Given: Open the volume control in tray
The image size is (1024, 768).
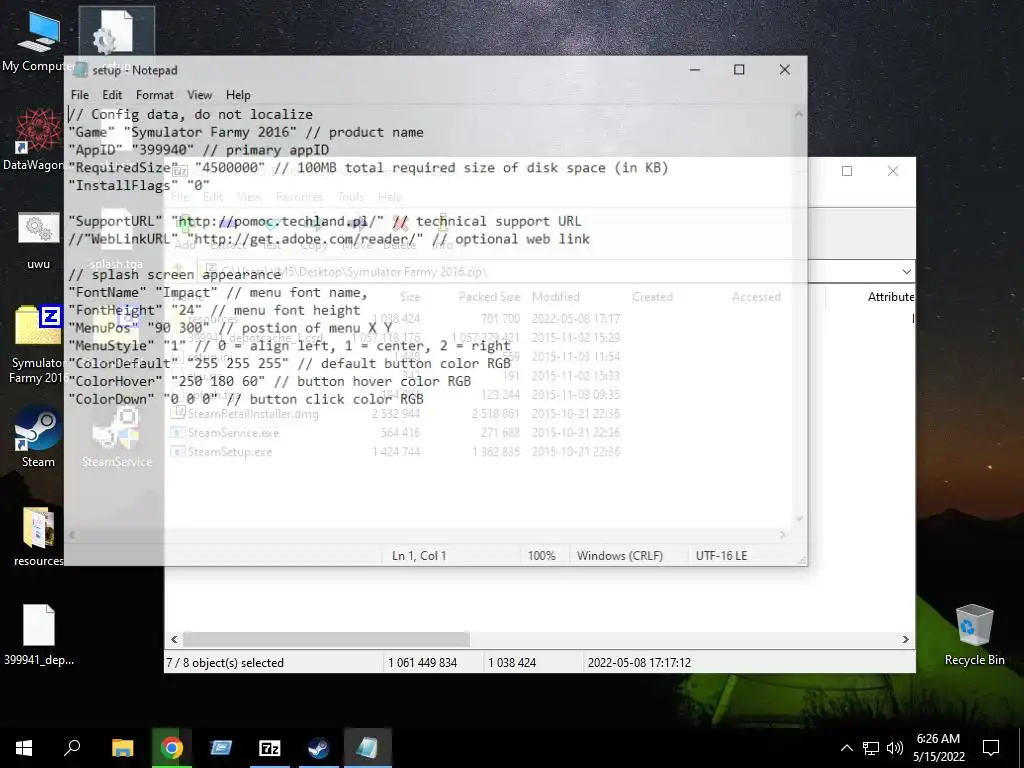Looking at the screenshot, I should (x=895, y=748).
